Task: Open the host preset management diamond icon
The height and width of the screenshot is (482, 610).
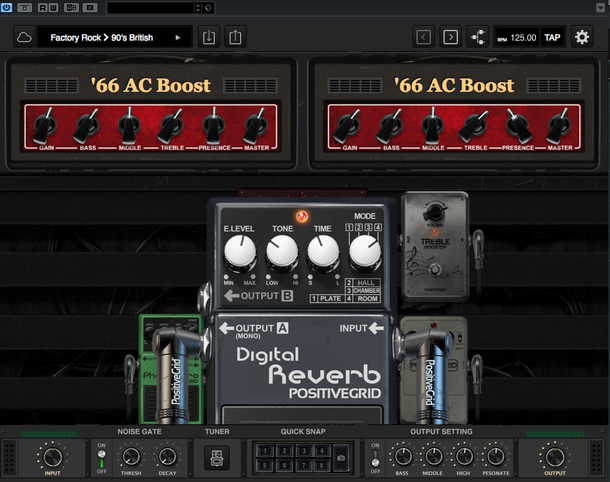Action: [x=208, y=7]
